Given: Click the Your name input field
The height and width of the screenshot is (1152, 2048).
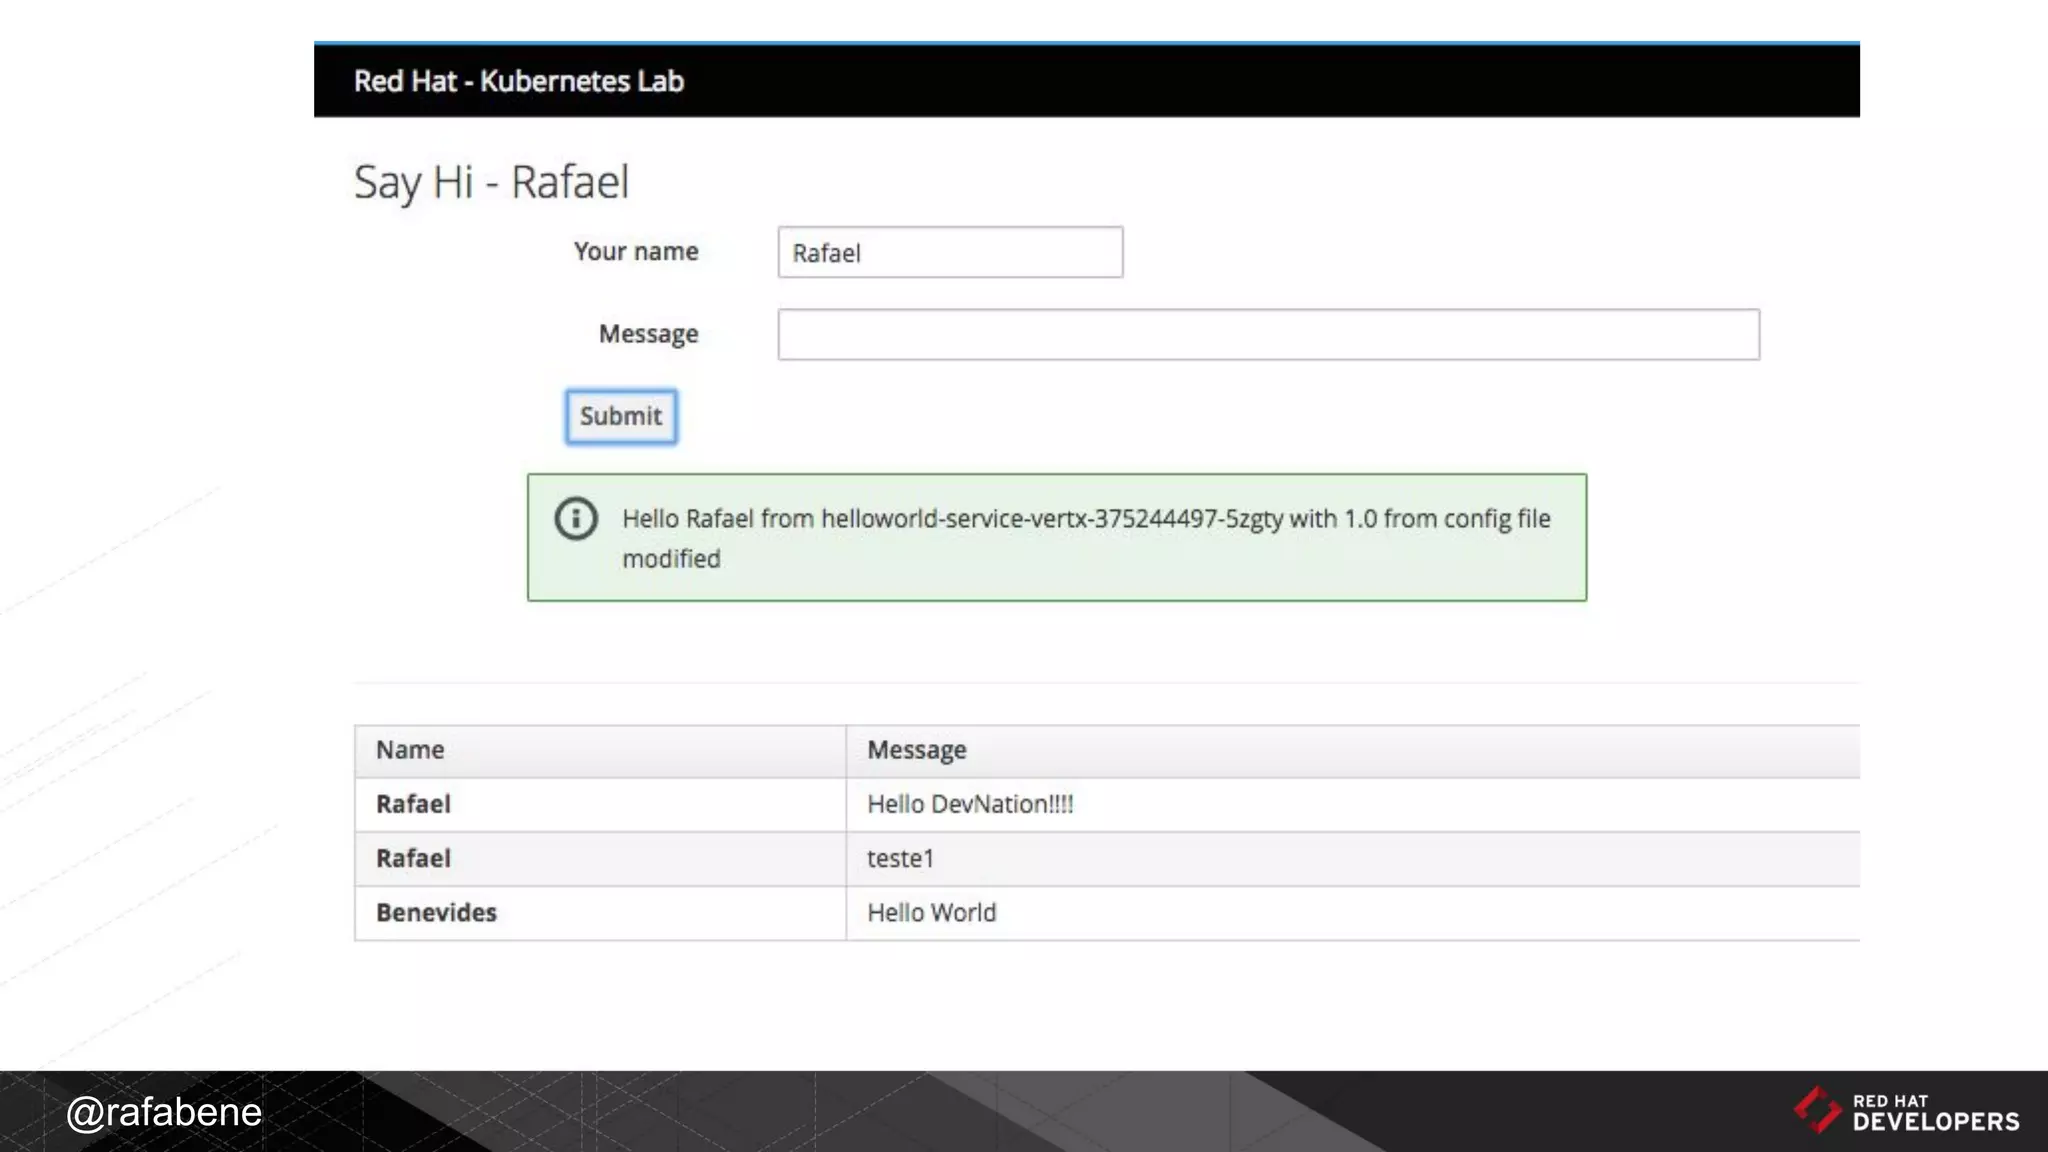Looking at the screenshot, I should 950,252.
